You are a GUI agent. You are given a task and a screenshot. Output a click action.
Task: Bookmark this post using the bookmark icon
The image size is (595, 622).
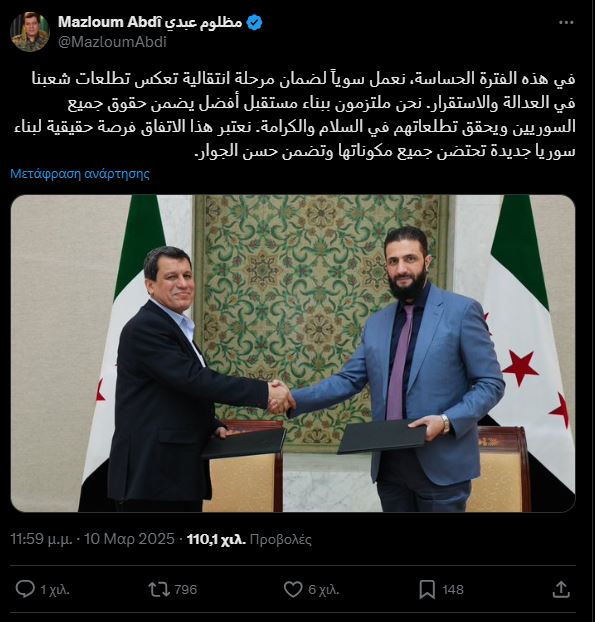point(427,589)
